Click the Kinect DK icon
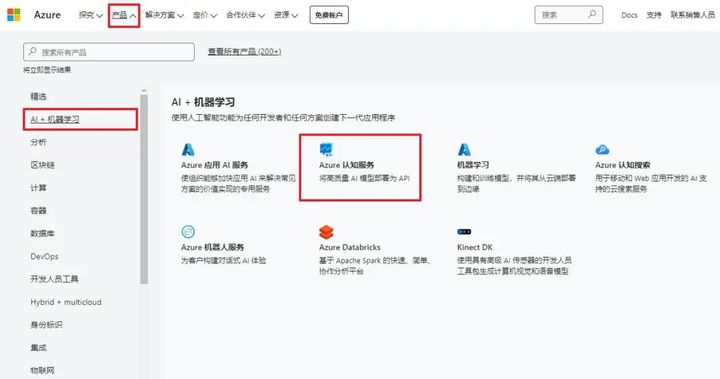The width and height of the screenshot is (720, 379). click(x=464, y=232)
